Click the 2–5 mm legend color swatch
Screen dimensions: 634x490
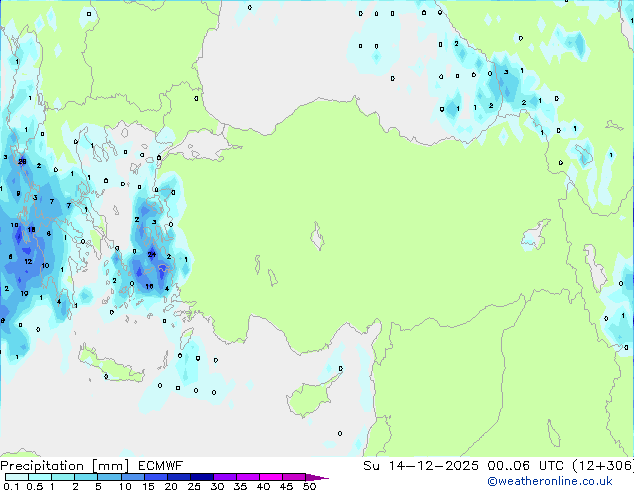point(86,477)
